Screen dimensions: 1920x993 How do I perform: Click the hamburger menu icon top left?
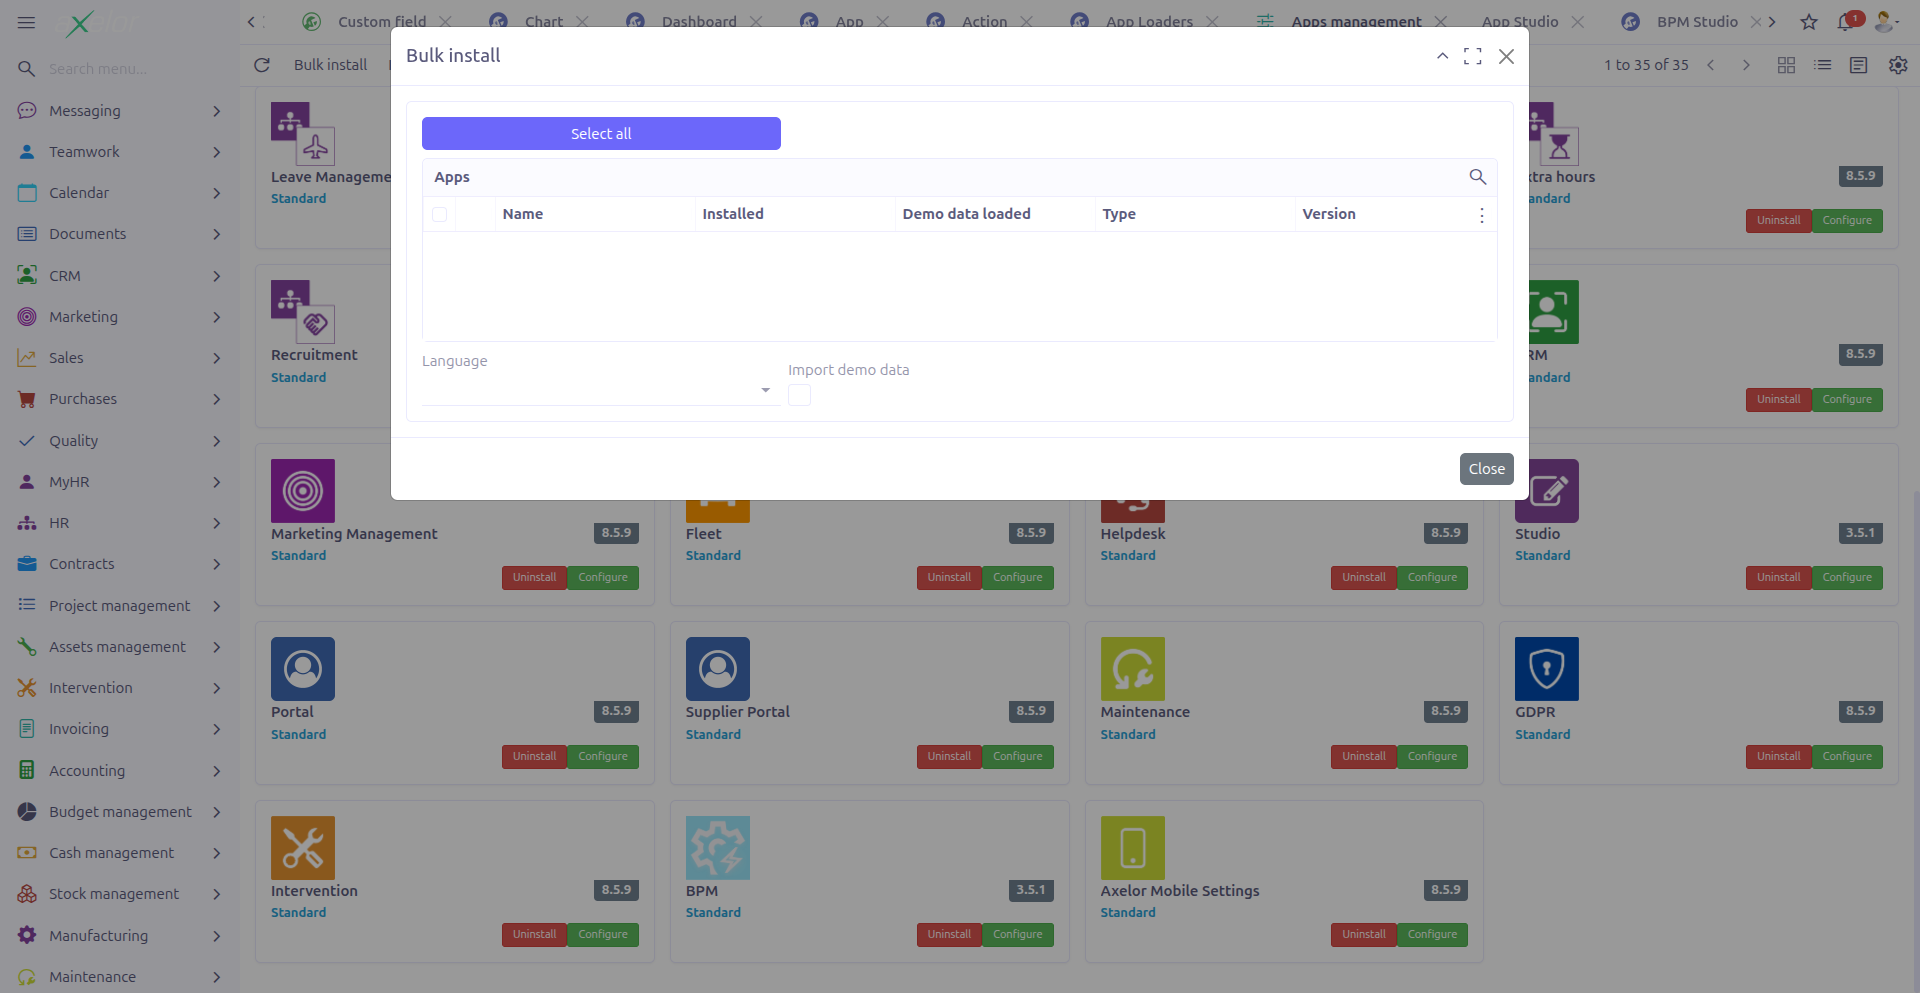(27, 22)
